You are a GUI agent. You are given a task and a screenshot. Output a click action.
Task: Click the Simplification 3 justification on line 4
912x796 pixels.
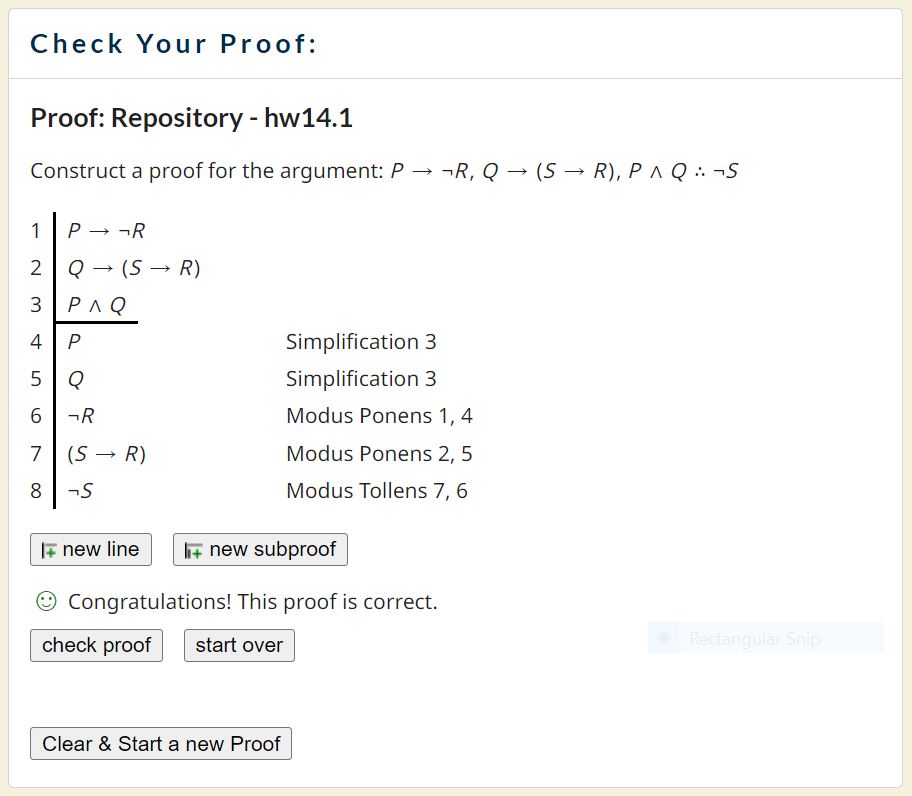361,342
